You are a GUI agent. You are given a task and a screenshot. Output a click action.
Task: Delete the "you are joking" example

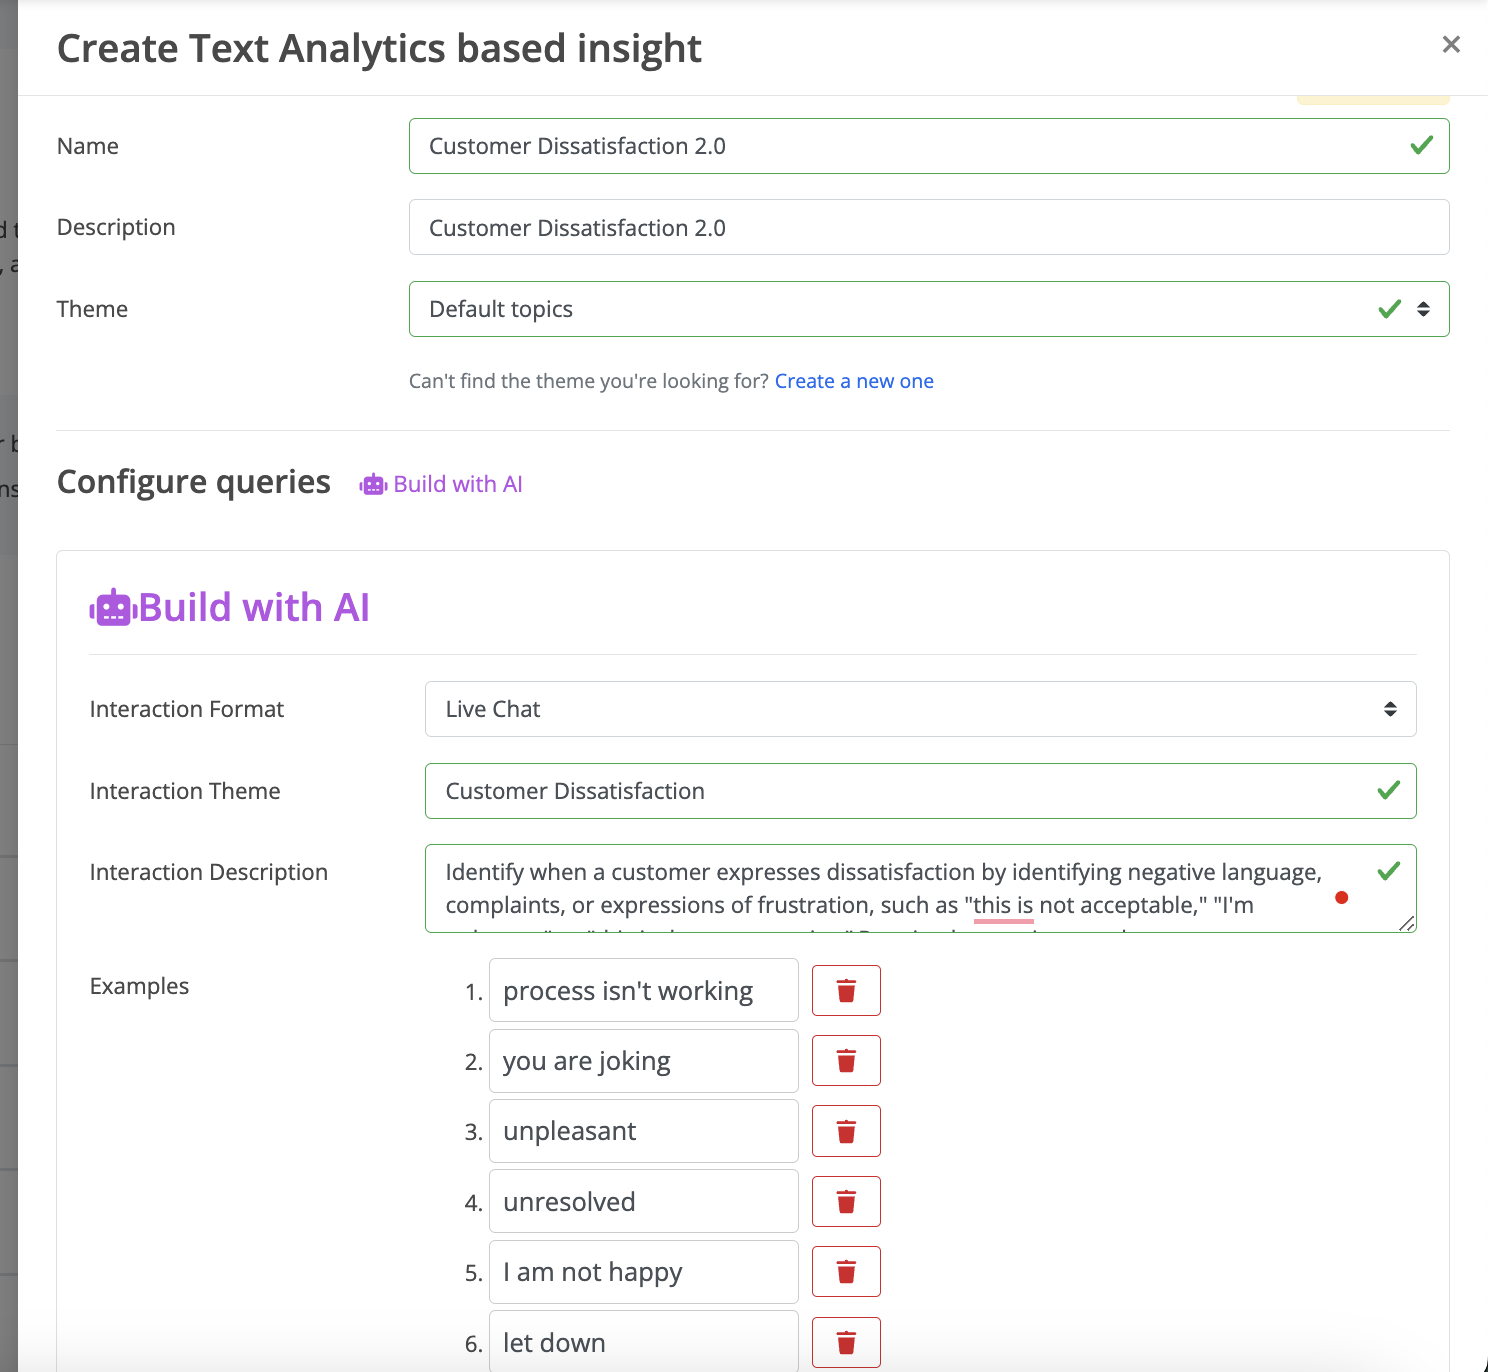click(x=846, y=1060)
